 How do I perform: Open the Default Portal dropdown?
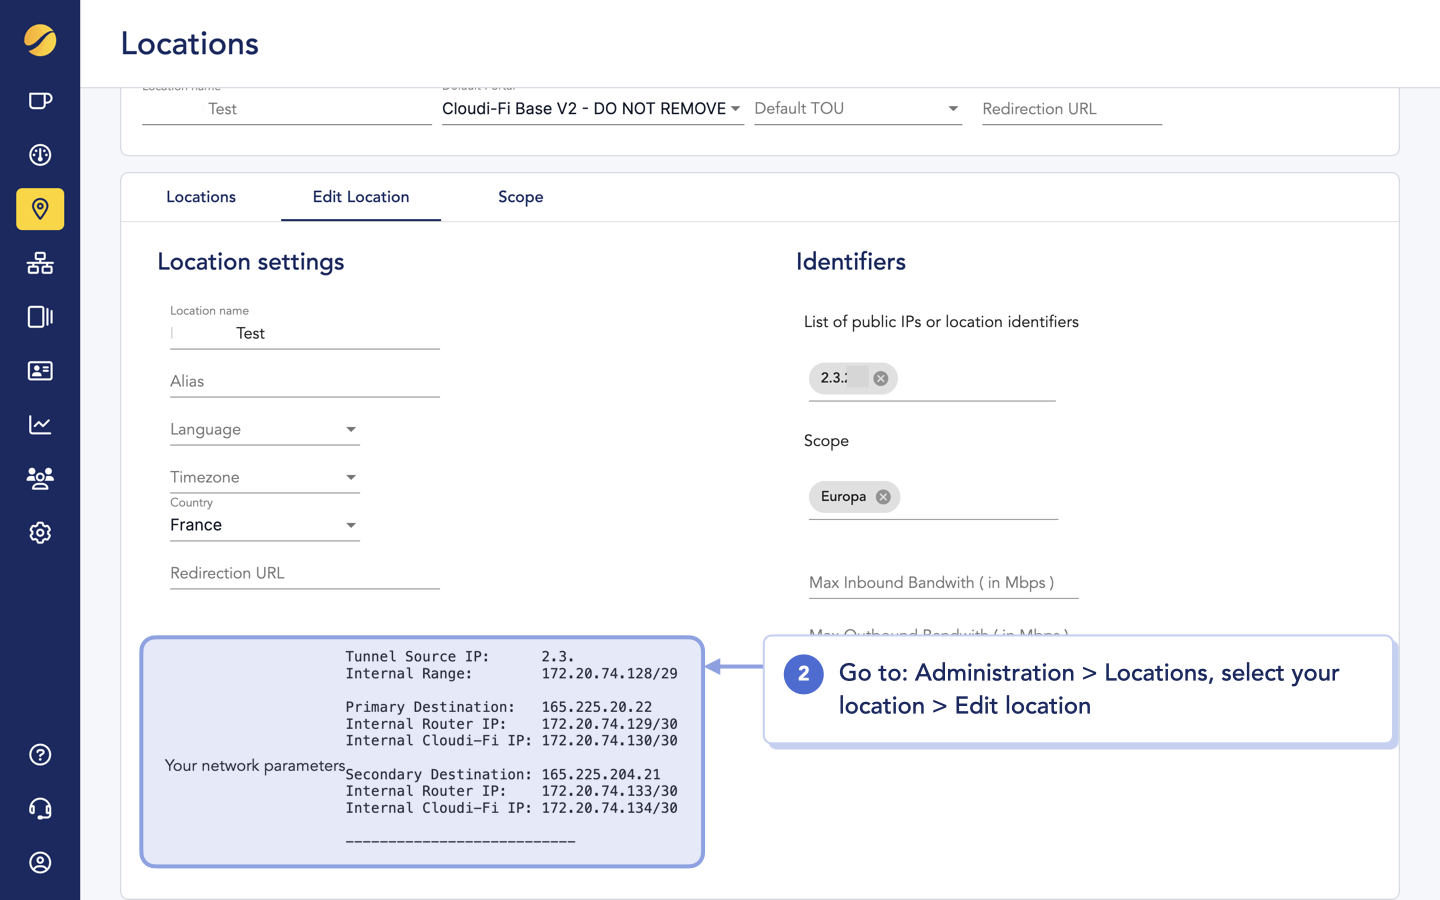tap(592, 109)
